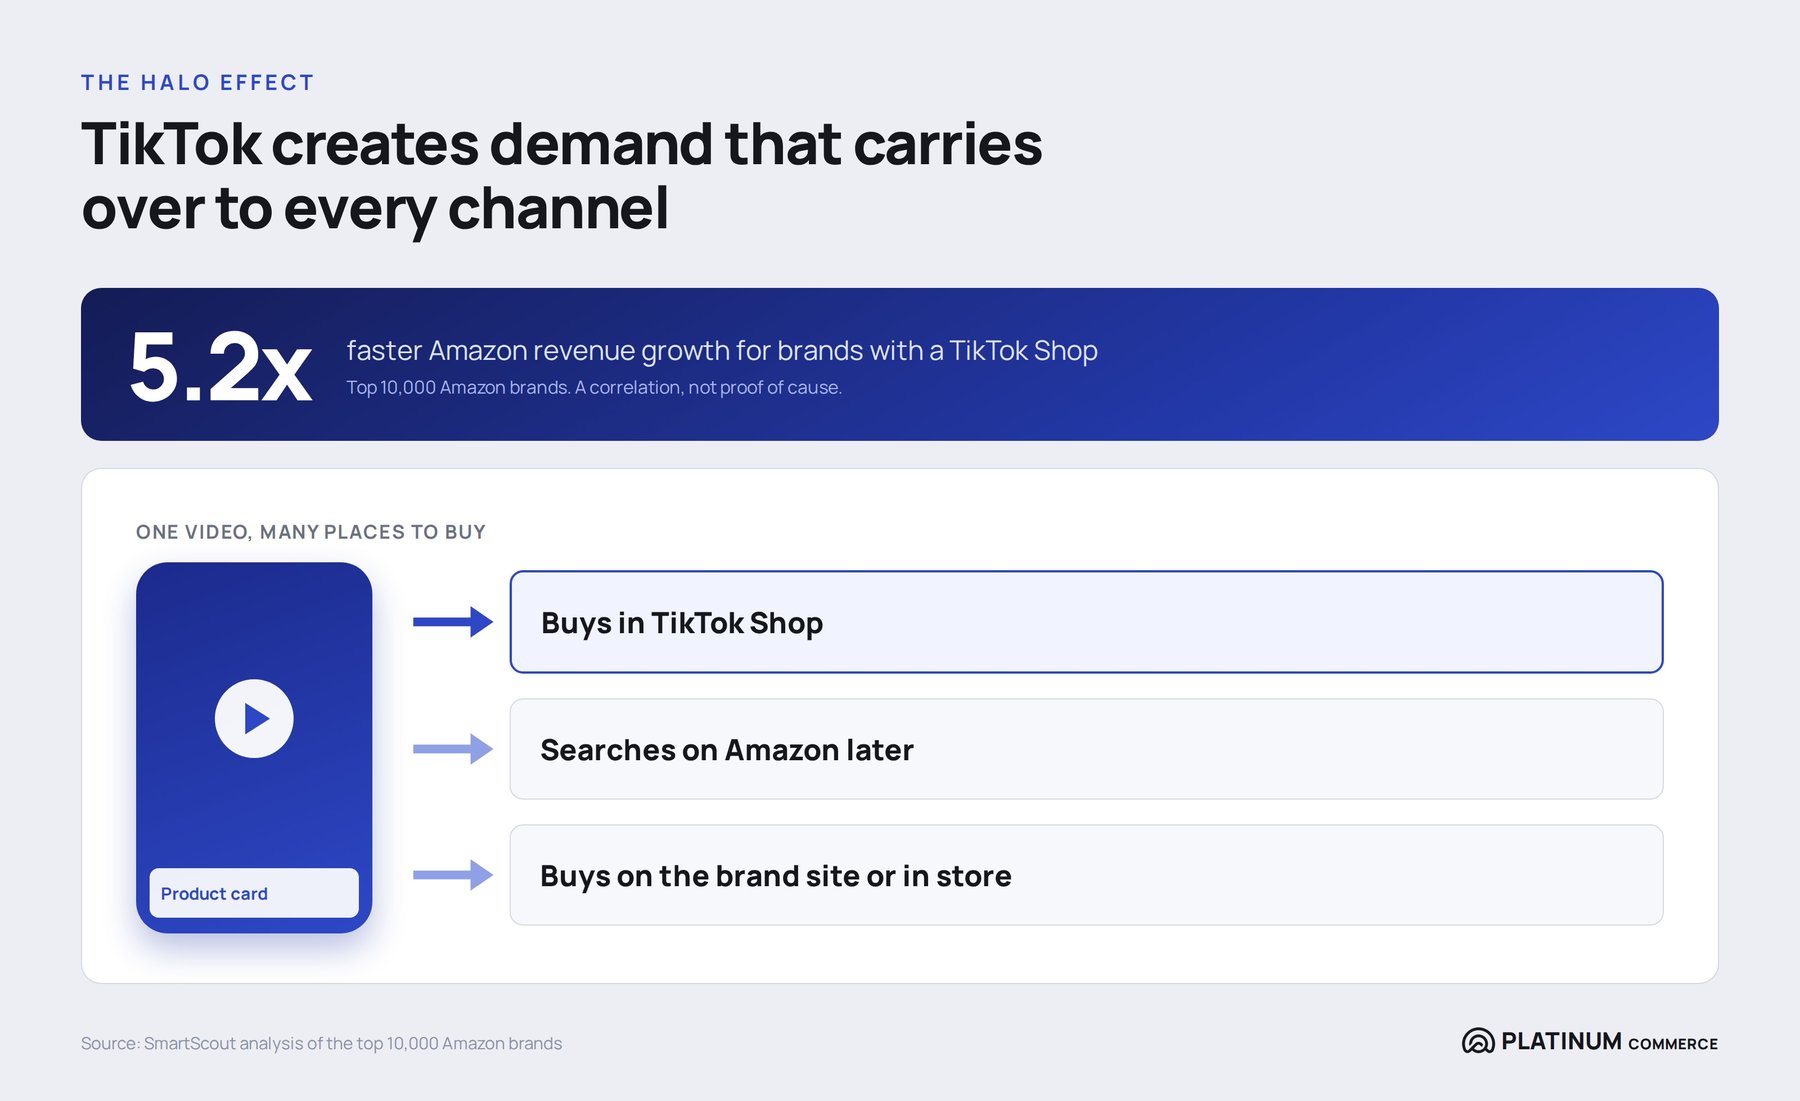Click the Source: SmartScout analysis footnote
Viewport: 1800px width, 1101px height.
click(321, 1043)
